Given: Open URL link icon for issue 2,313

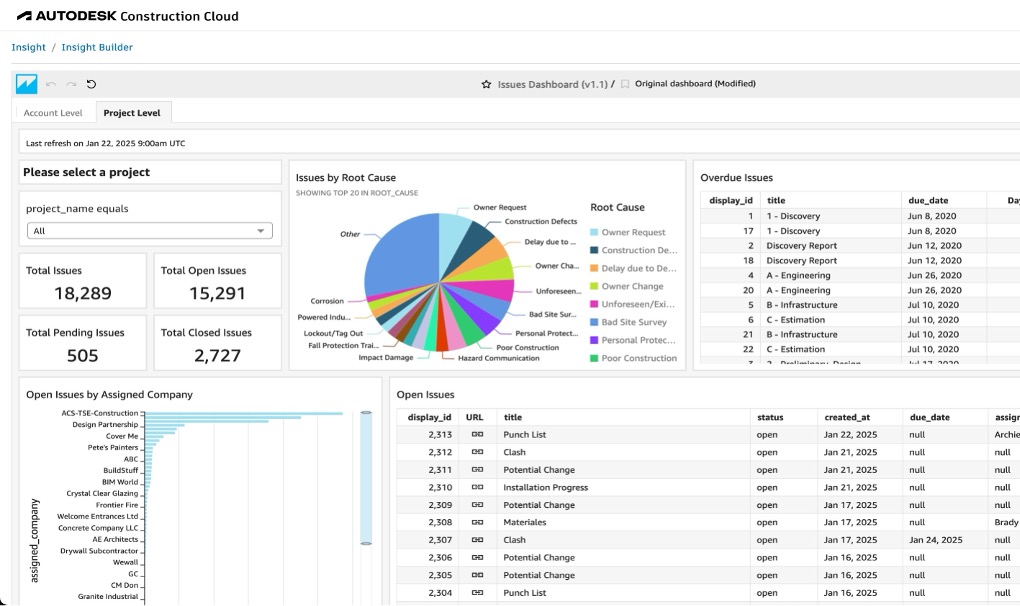Looking at the screenshot, I should point(477,434).
